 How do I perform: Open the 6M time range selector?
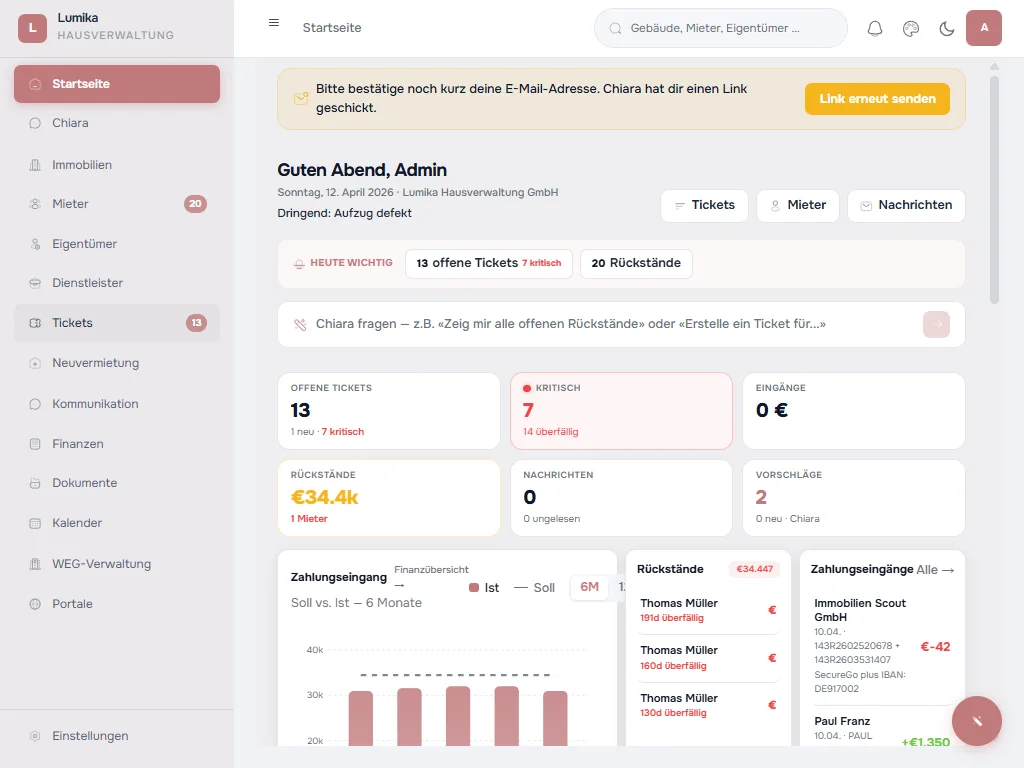point(590,588)
